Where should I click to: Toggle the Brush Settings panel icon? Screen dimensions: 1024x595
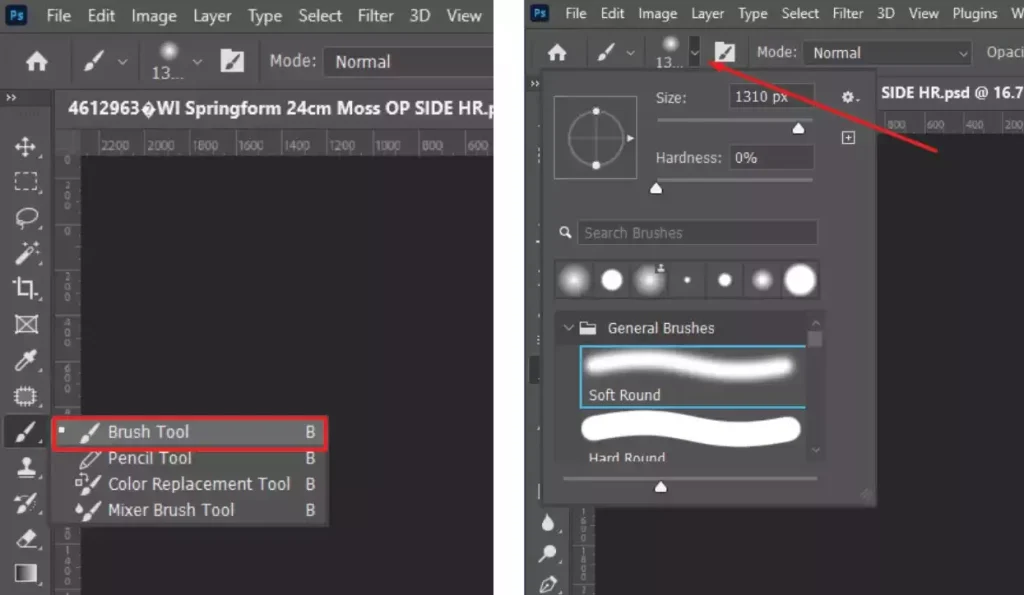click(724, 52)
